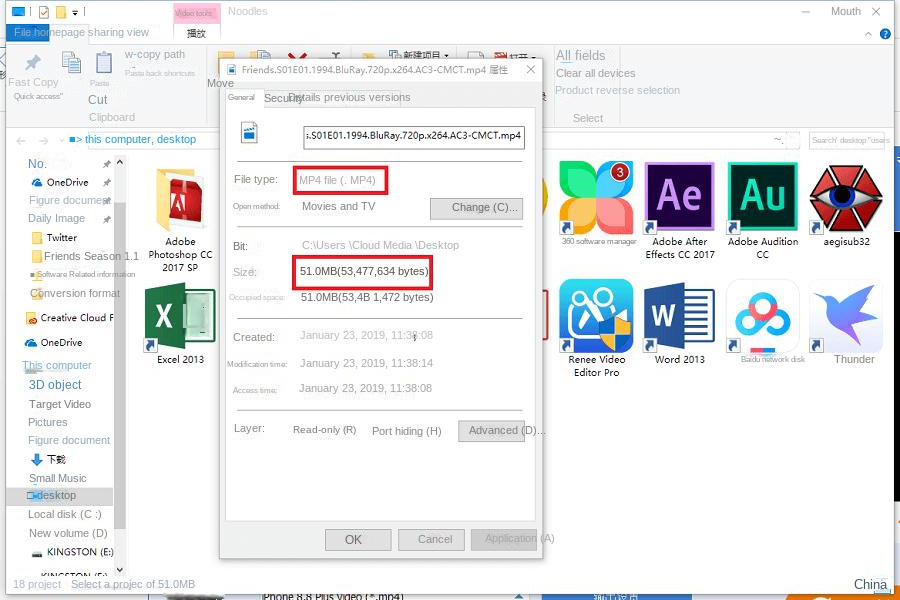Click Clear all devices option
The height and width of the screenshot is (600, 900).
tap(595, 73)
